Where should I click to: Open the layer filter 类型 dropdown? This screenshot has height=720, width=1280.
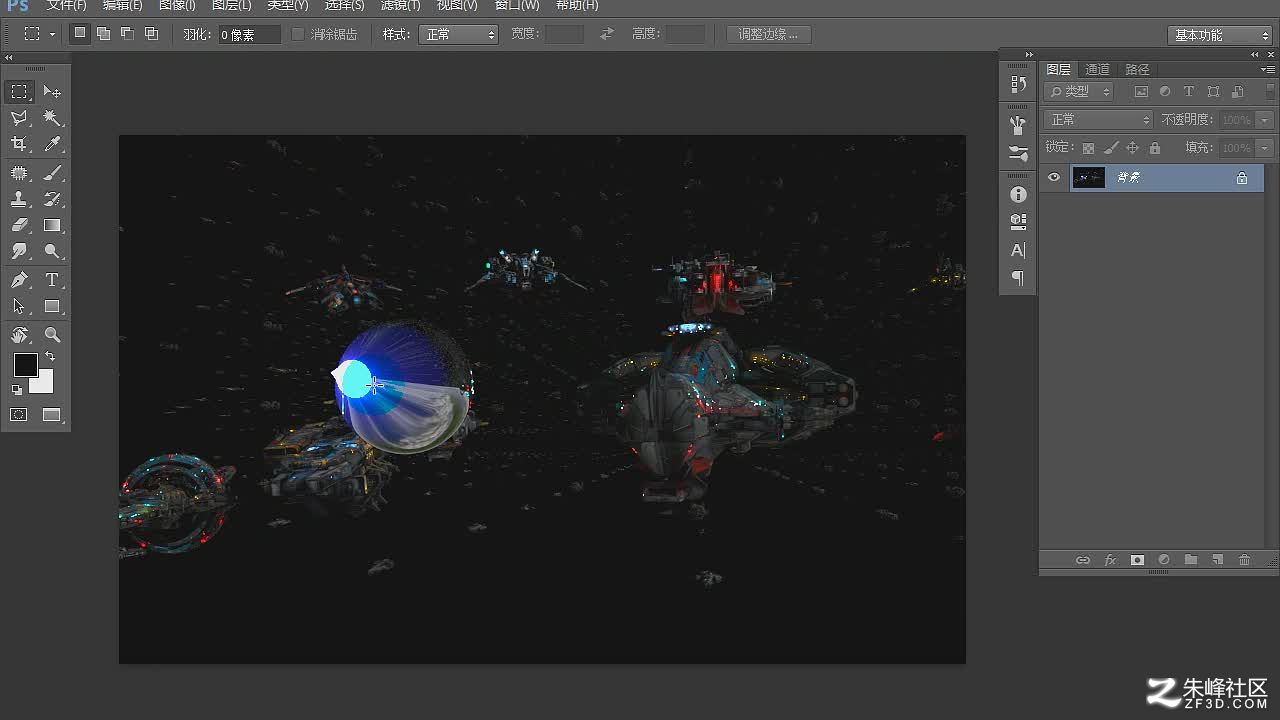pos(1079,91)
